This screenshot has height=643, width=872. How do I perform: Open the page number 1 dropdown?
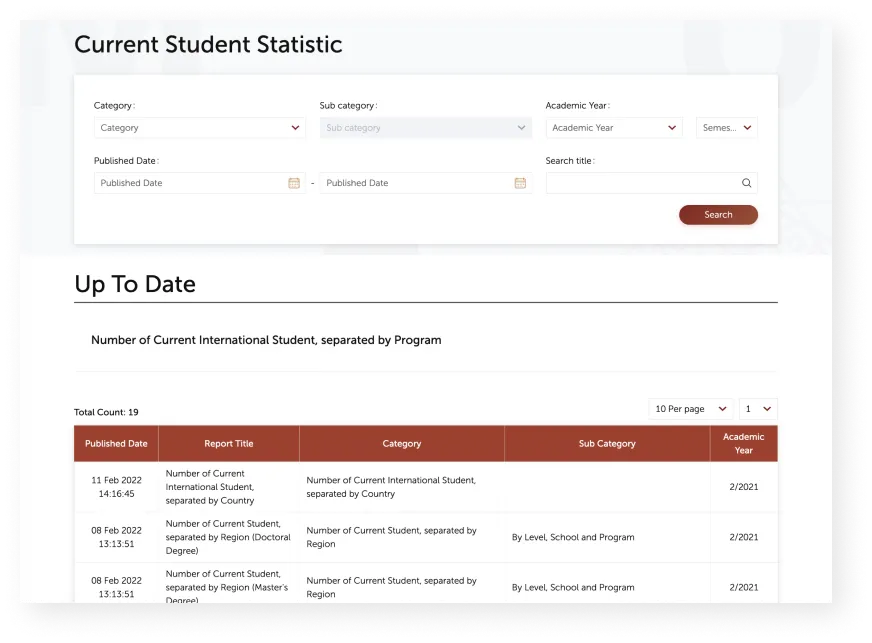click(758, 409)
